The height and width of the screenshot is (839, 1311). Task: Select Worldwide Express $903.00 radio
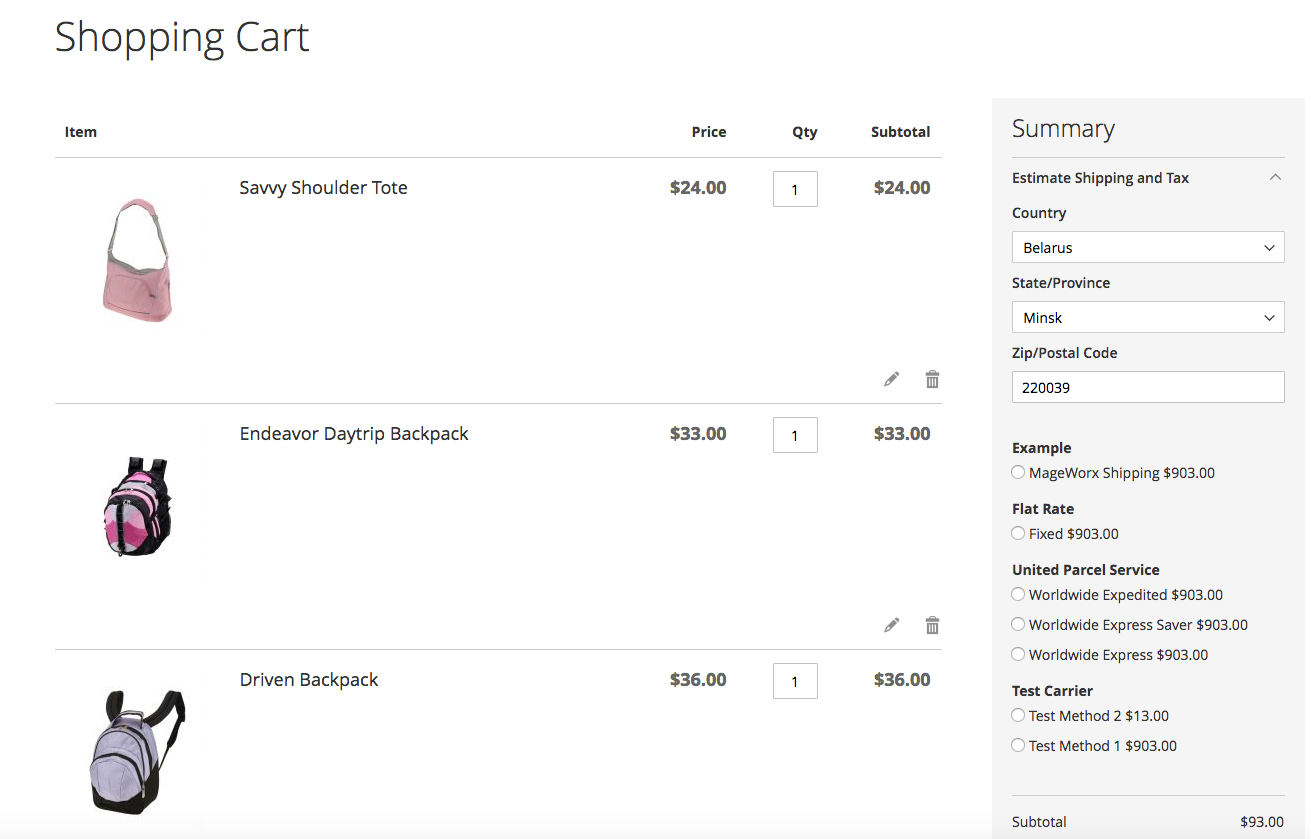coord(1018,654)
